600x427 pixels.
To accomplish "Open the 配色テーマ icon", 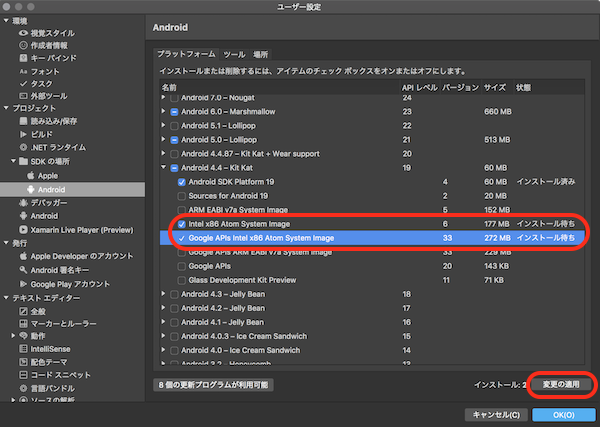I will [x=23, y=362].
